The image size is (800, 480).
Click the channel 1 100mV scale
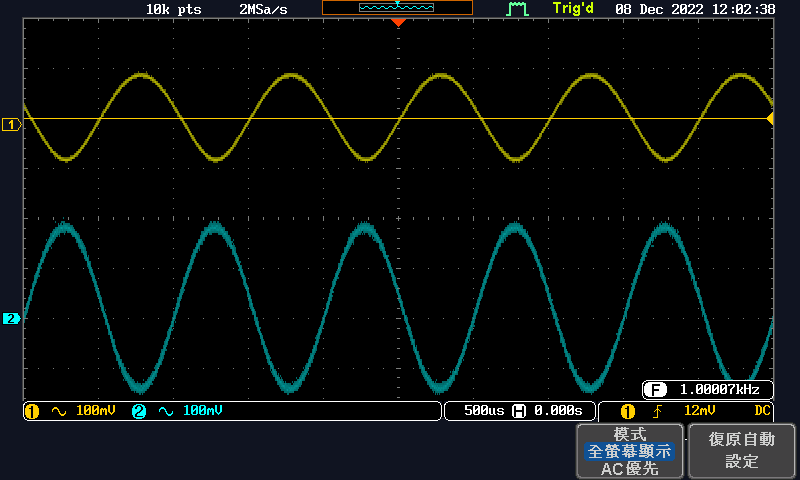coord(95,411)
